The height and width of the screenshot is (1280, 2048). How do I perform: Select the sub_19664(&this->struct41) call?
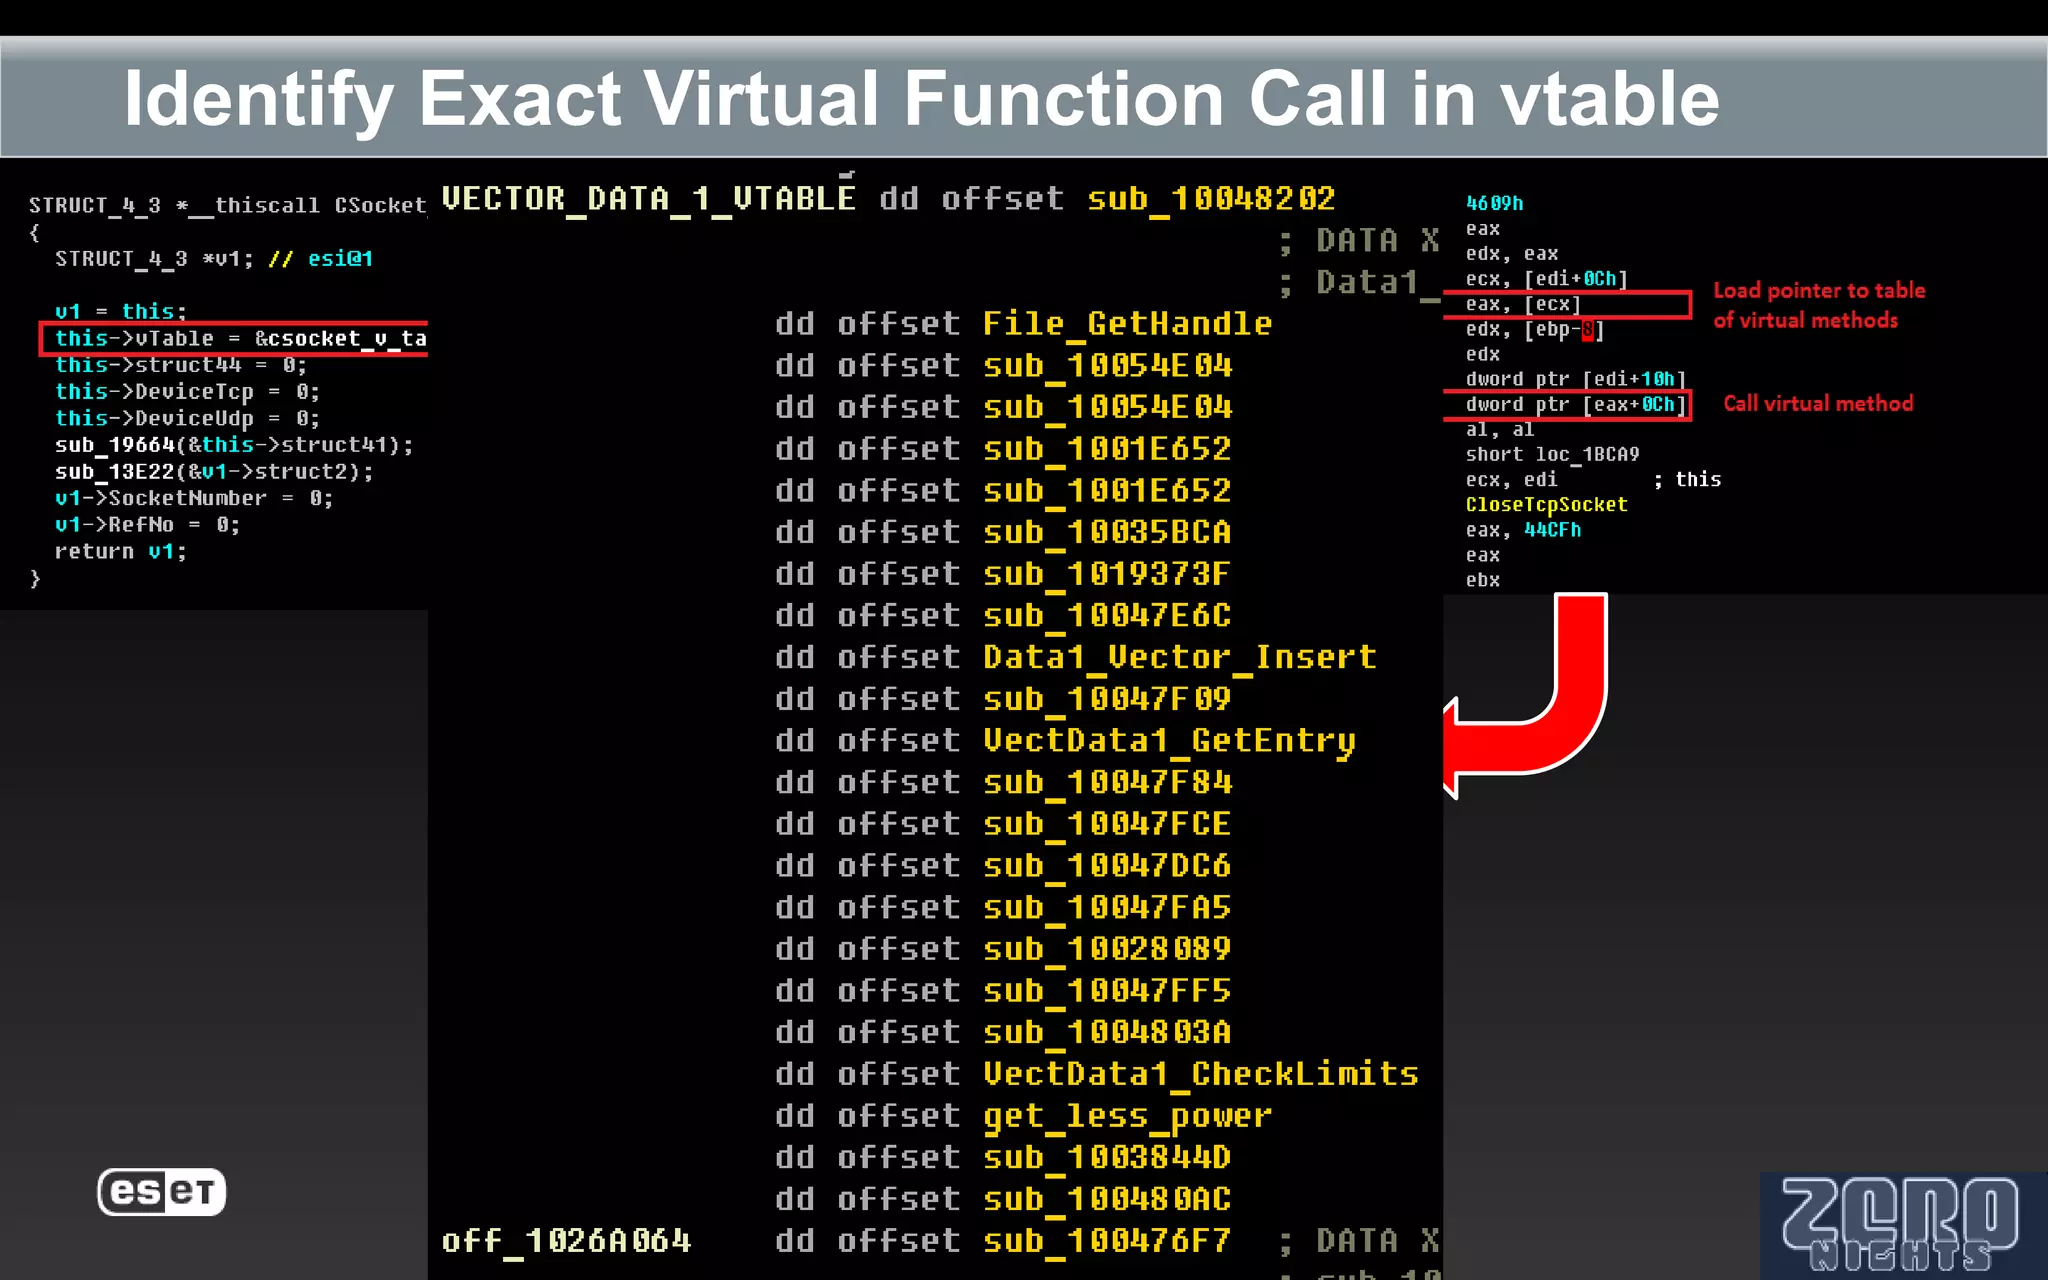(234, 445)
